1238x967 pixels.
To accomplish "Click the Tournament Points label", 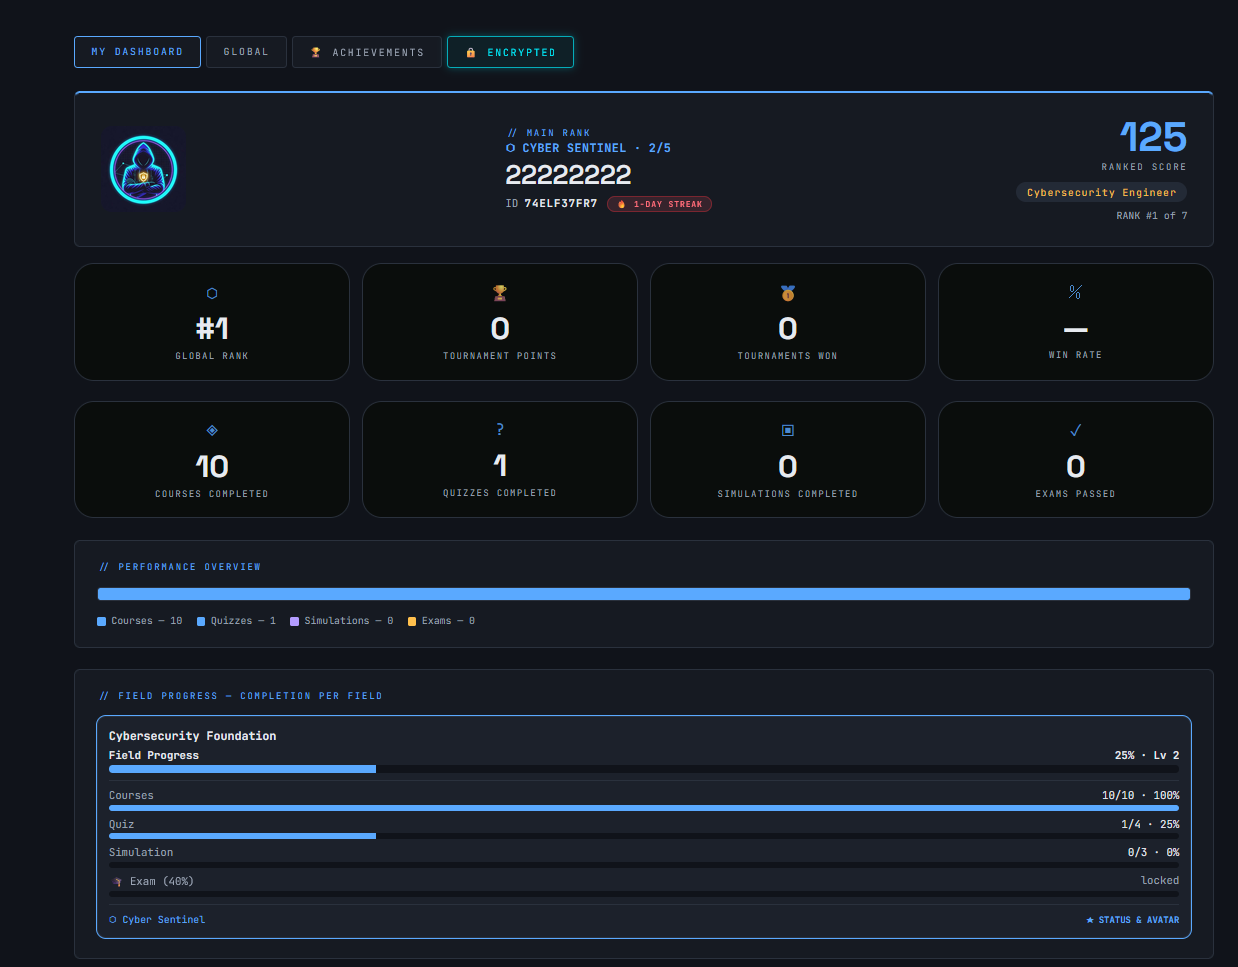I will click(x=500, y=356).
